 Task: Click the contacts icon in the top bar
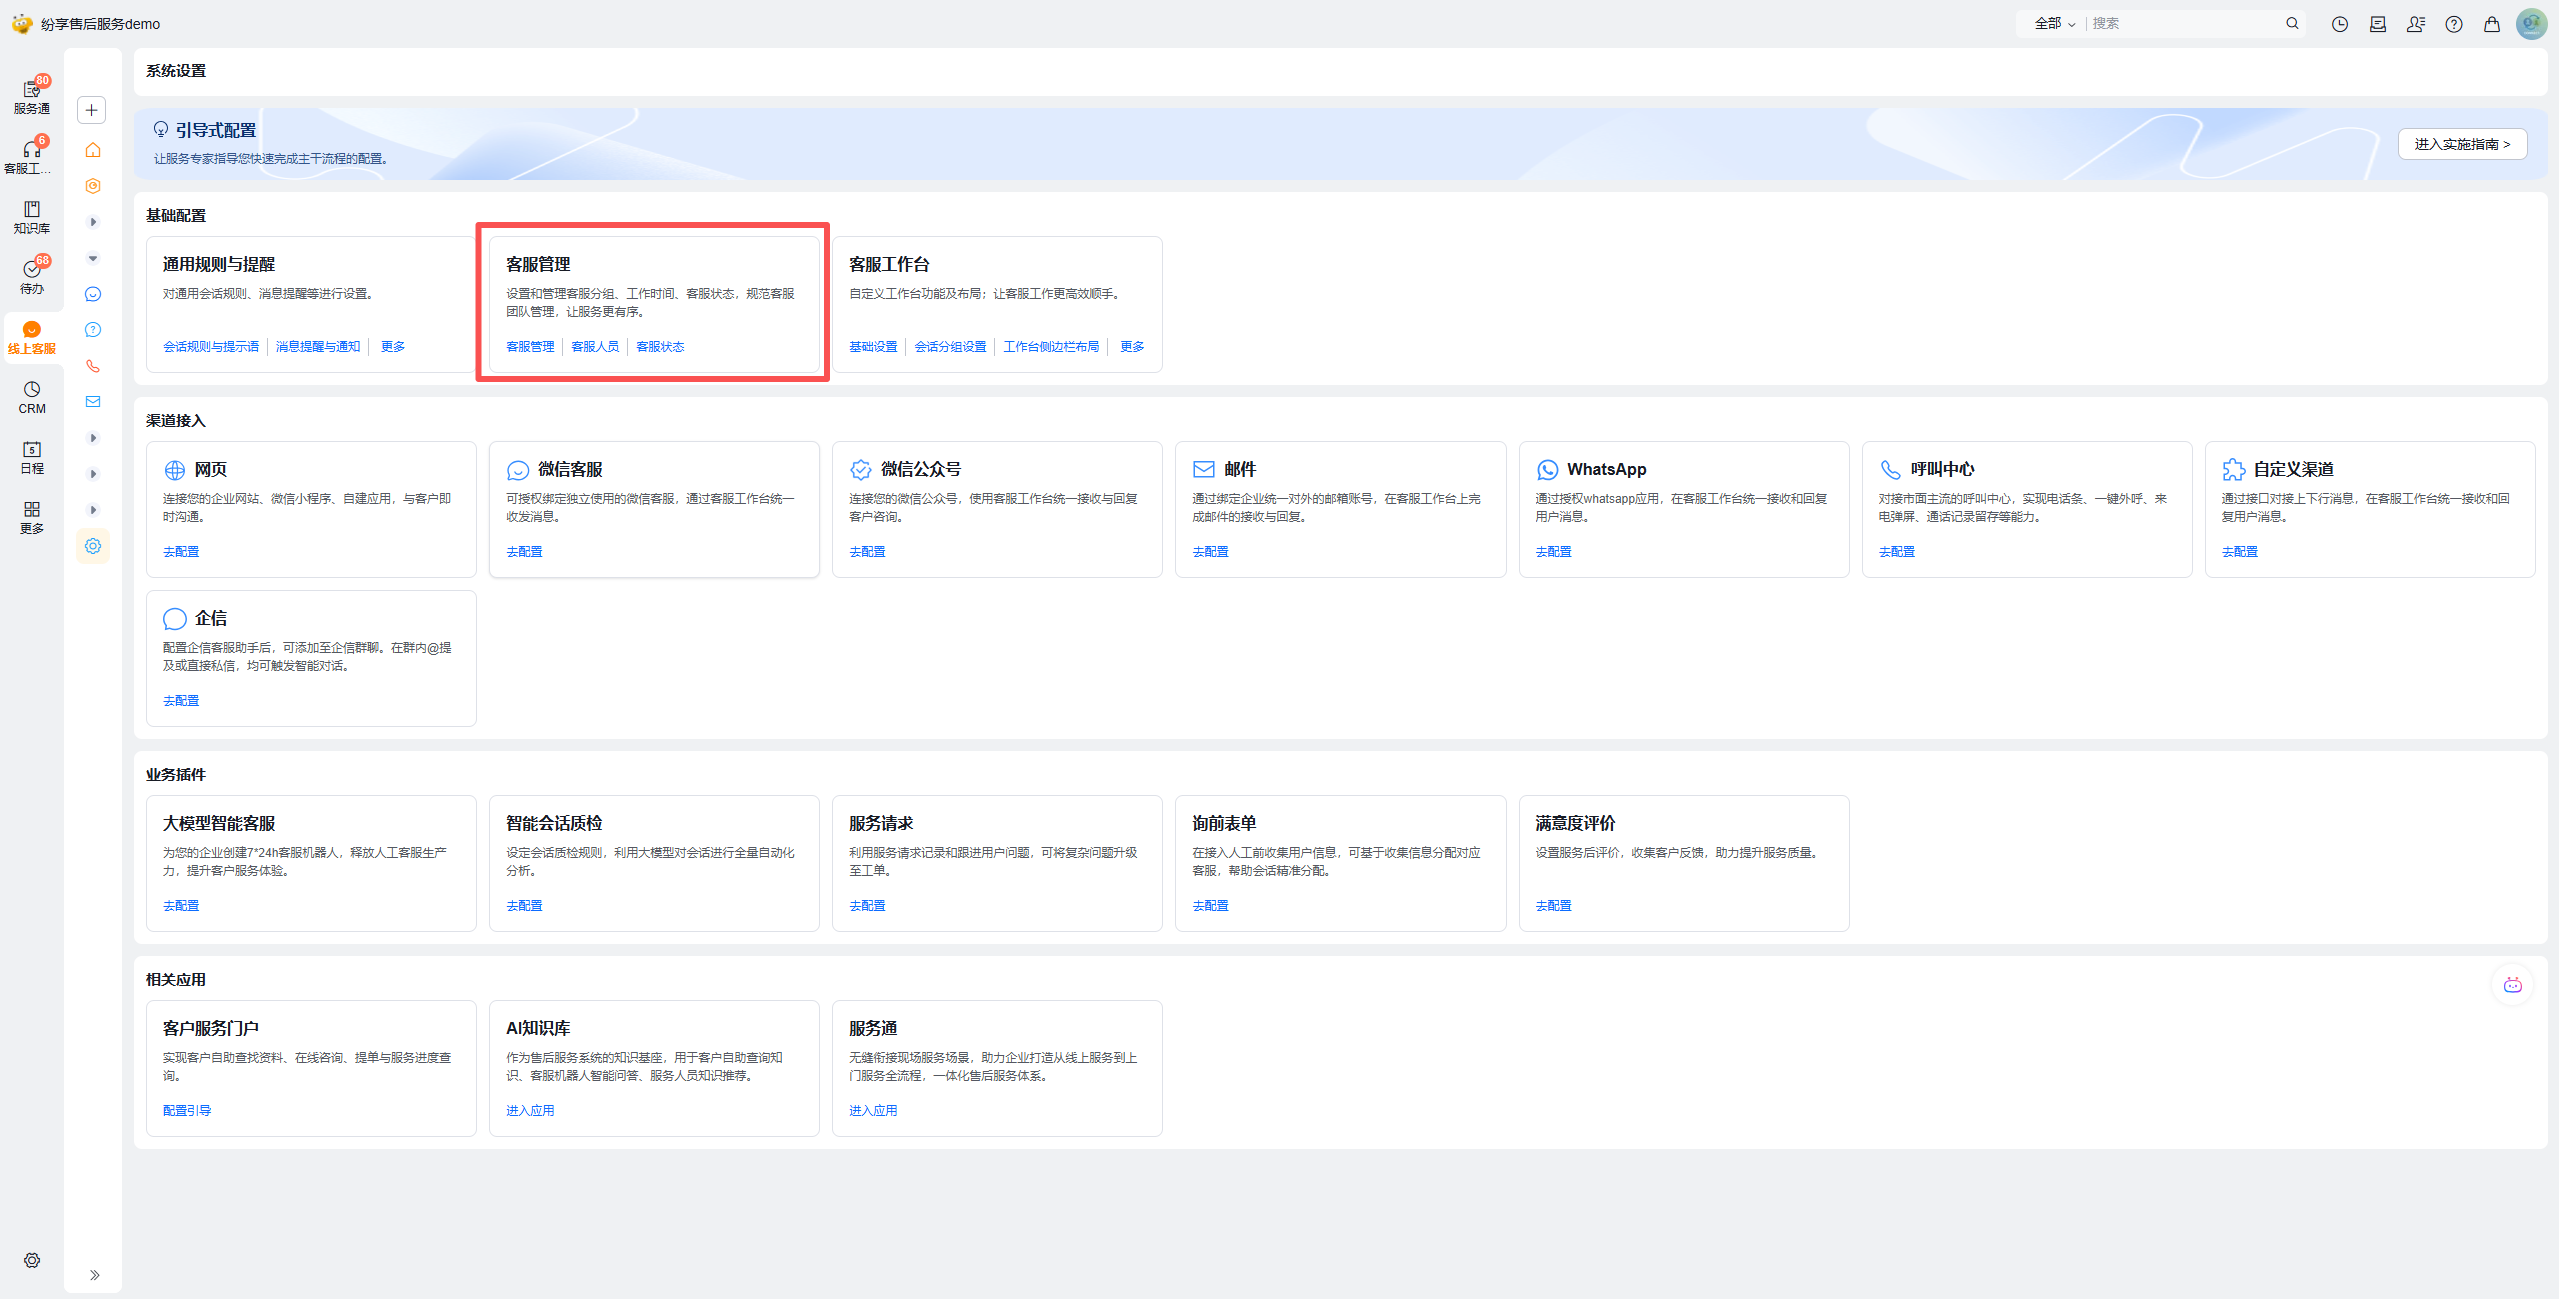click(2415, 24)
